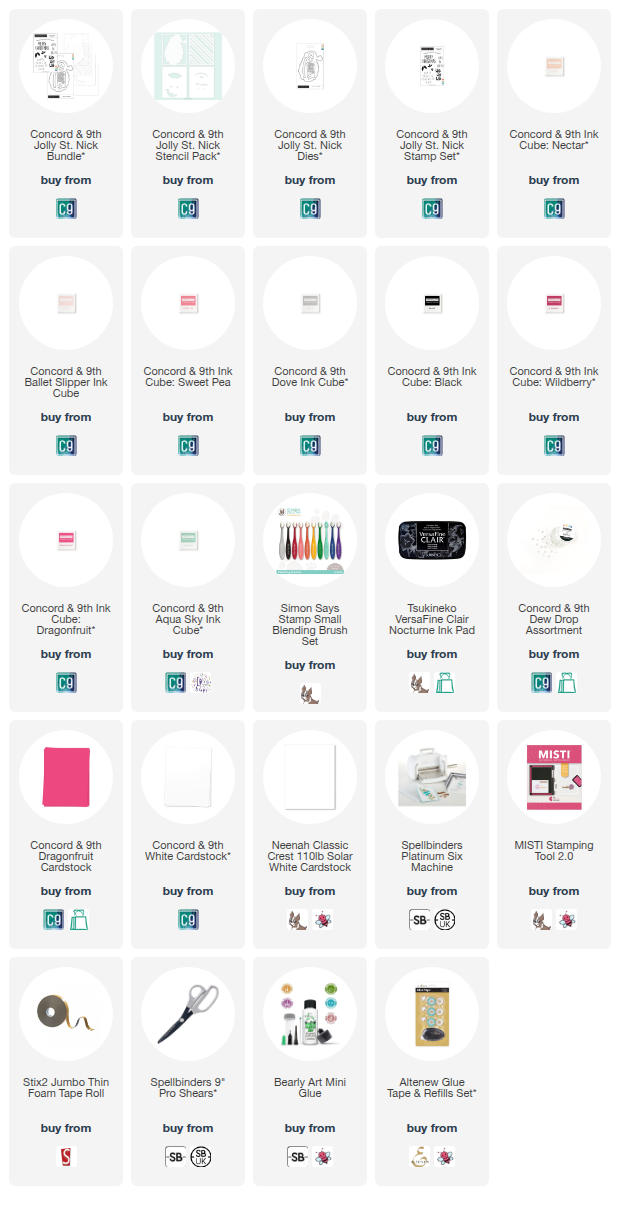This screenshot has width=620, height=1207.
Task: Click the Stix2 store icon under Foam Tape Roll
Action: point(66,1157)
